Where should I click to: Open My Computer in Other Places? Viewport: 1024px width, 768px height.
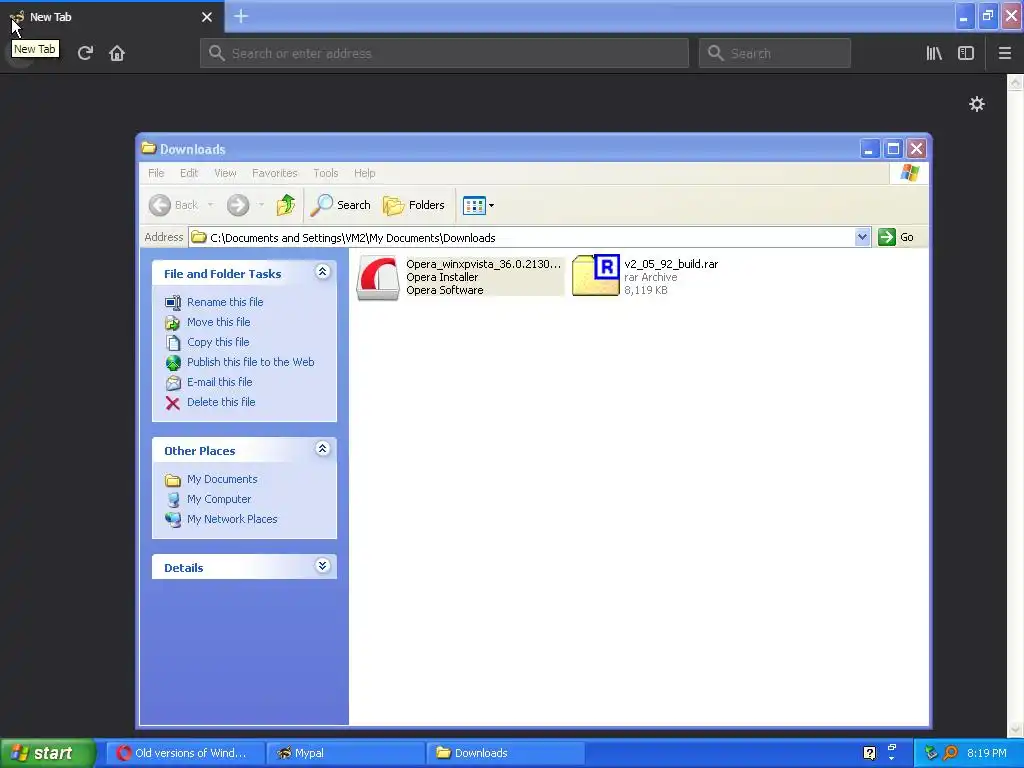[219, 499]
